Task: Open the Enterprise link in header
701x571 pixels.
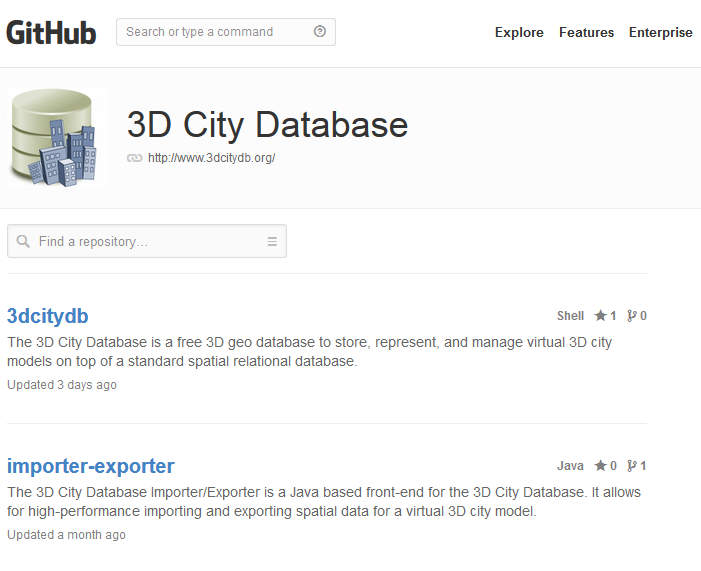Action: click(661, 32)
